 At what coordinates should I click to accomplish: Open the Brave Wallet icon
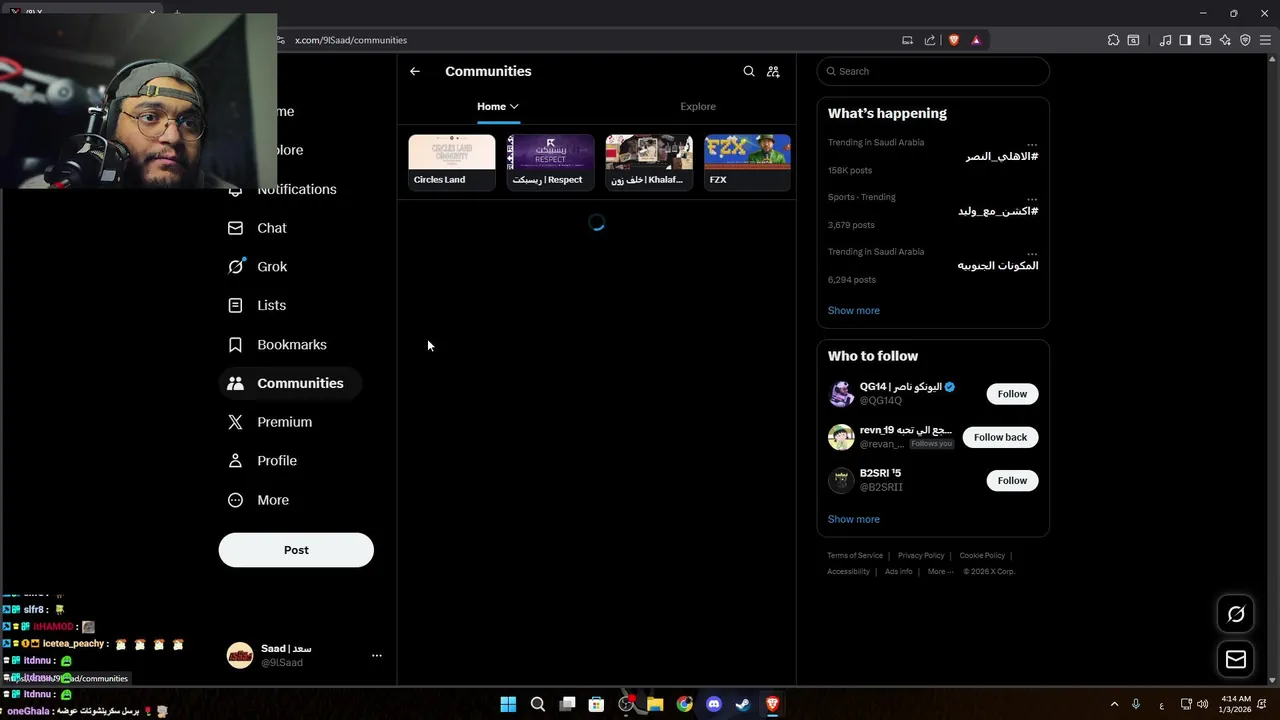pos(1205,40)
